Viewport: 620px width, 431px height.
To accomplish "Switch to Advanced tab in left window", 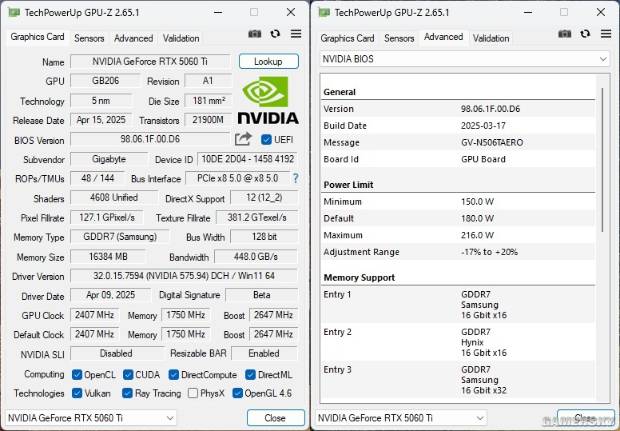I will pos(134,38).
